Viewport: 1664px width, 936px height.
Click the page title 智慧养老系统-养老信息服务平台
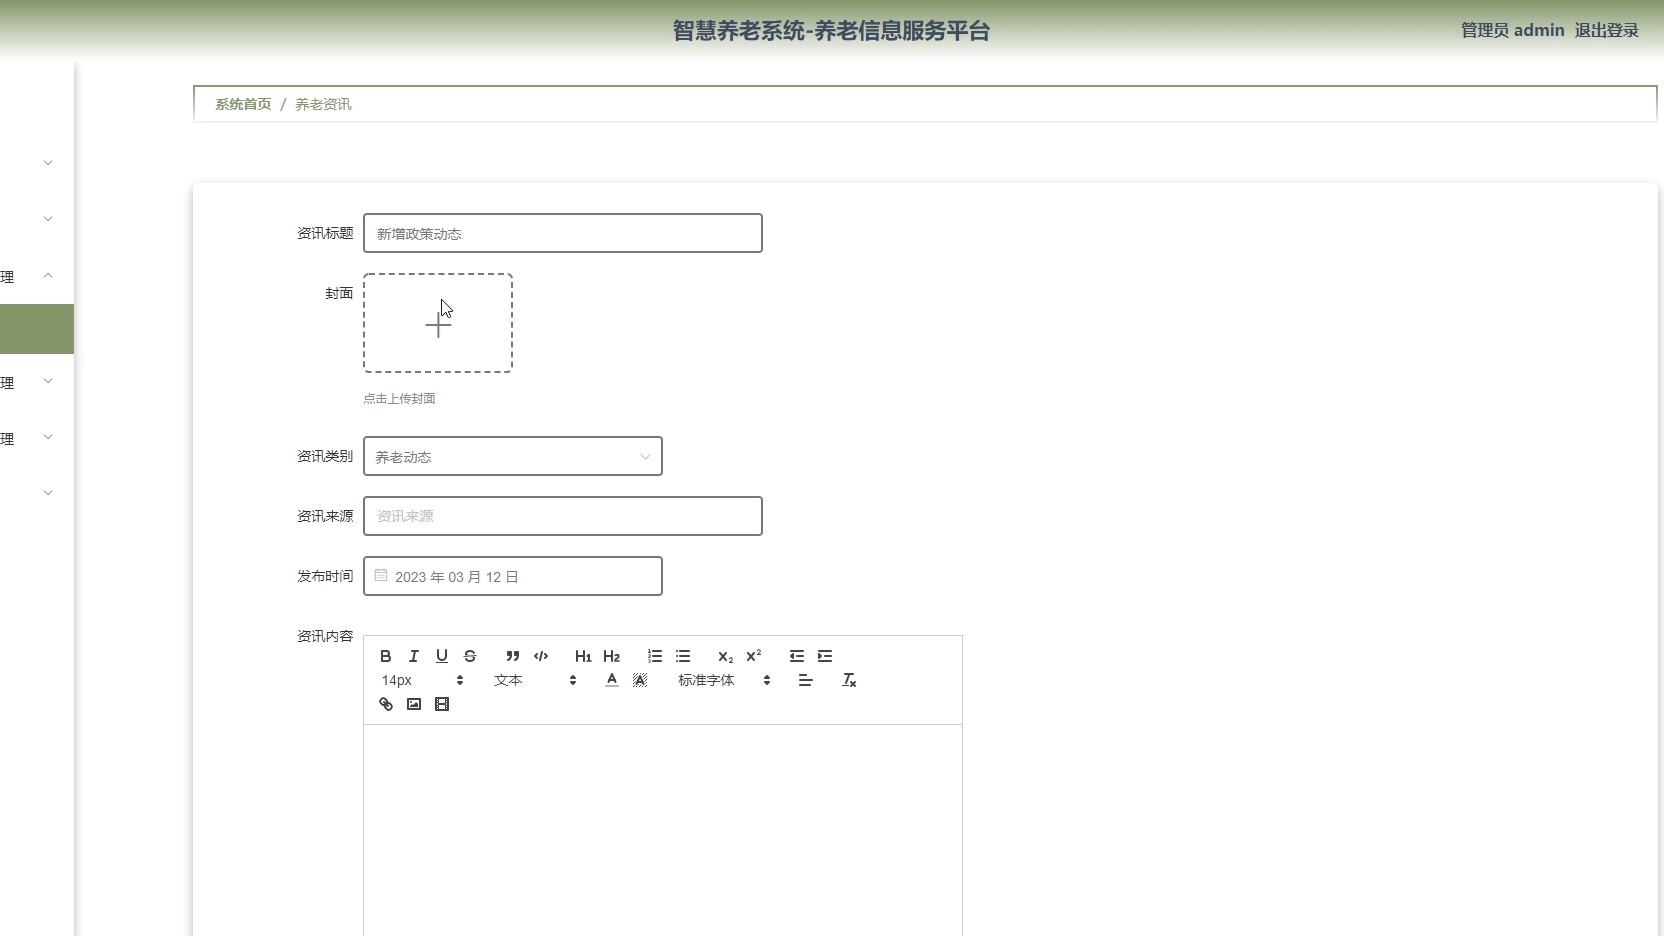point(831,31)
